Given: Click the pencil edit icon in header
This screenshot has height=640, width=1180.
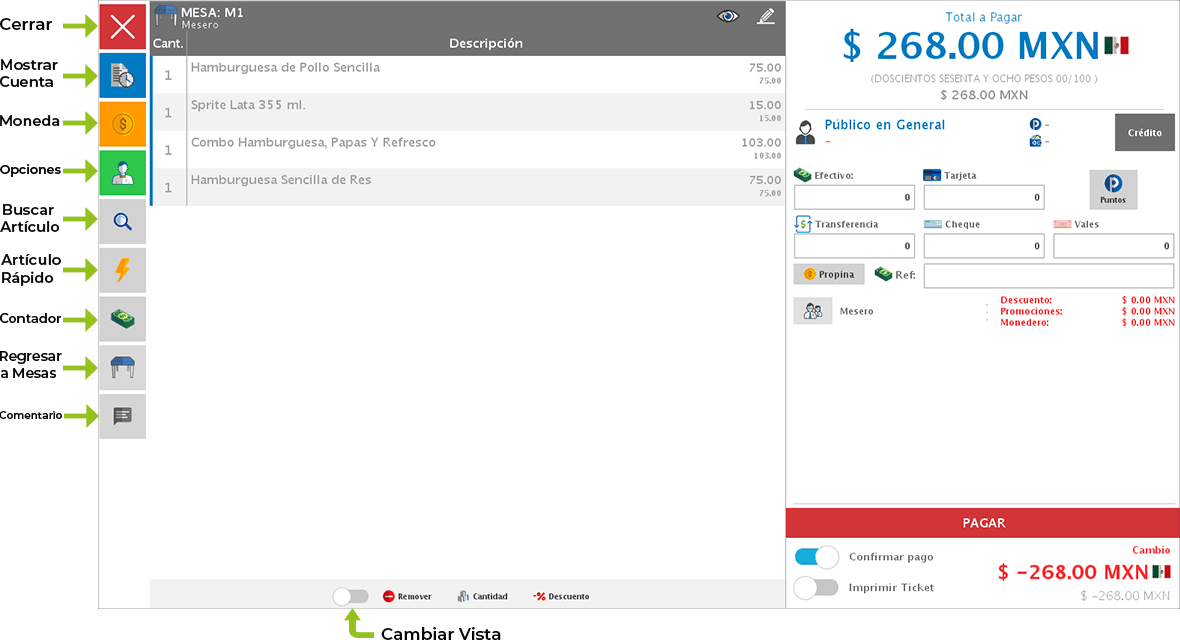Looking at the screenshot, I should pos(766,17).
